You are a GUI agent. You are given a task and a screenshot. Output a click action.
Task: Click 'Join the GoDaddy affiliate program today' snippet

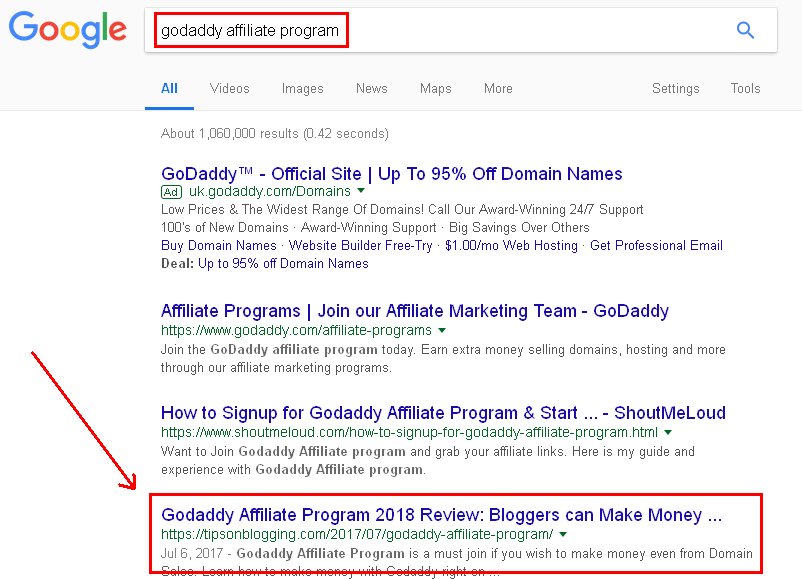pyautogui.click(x=443, y=359)
